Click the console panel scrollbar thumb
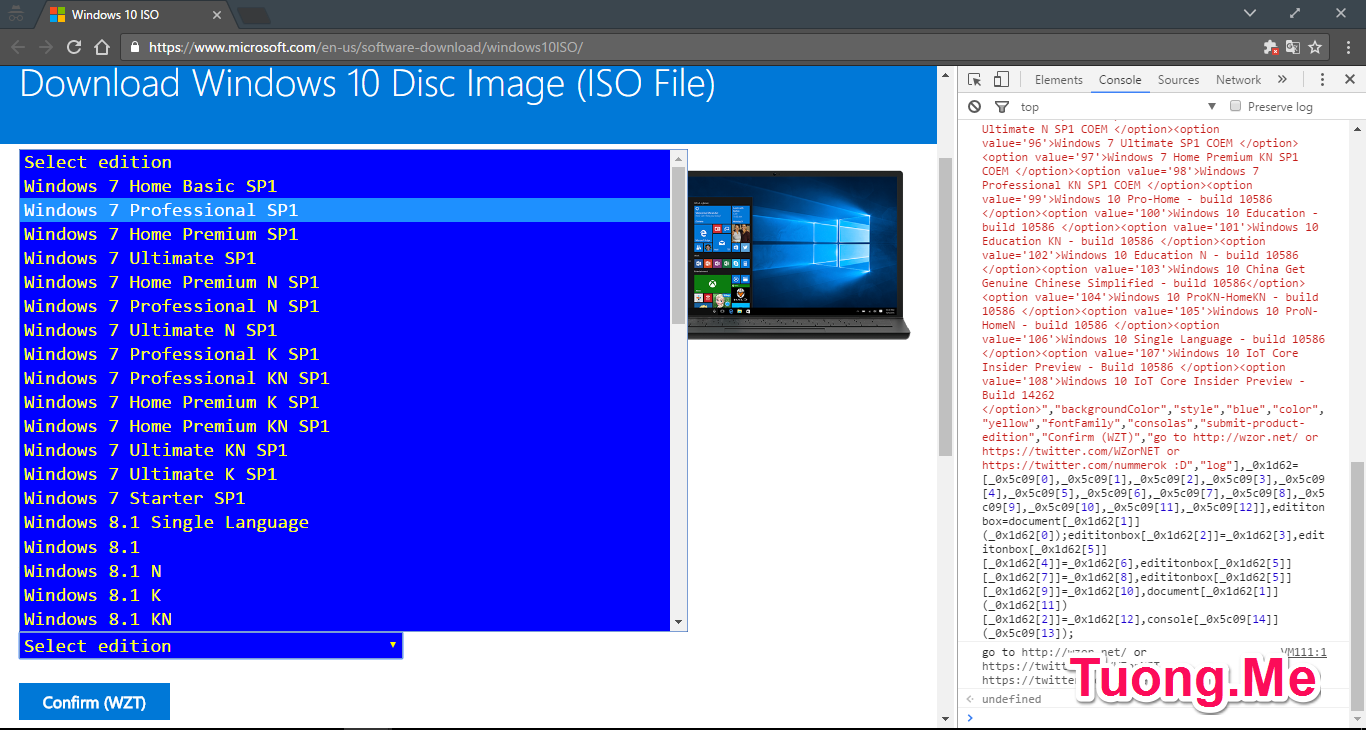 1357,586
